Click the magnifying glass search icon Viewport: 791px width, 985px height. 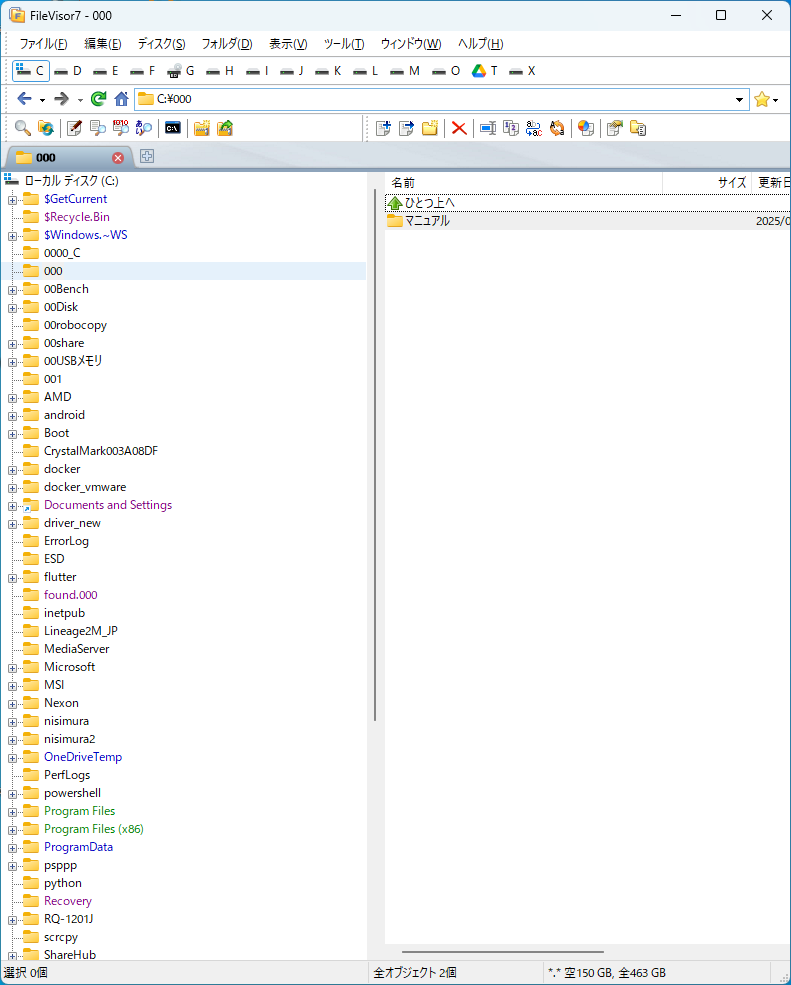[23, 128]
